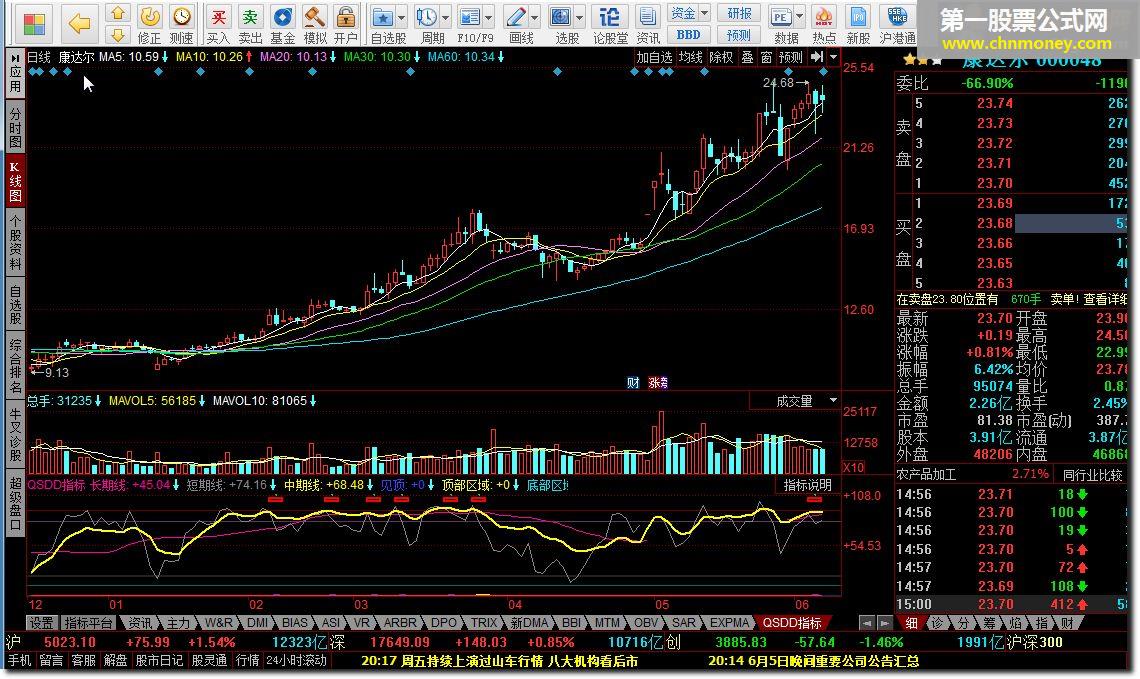This screenshot has height=679, width=1140.
Task: Toggle 除权 ex-rights adjustment
Action: 721,57
